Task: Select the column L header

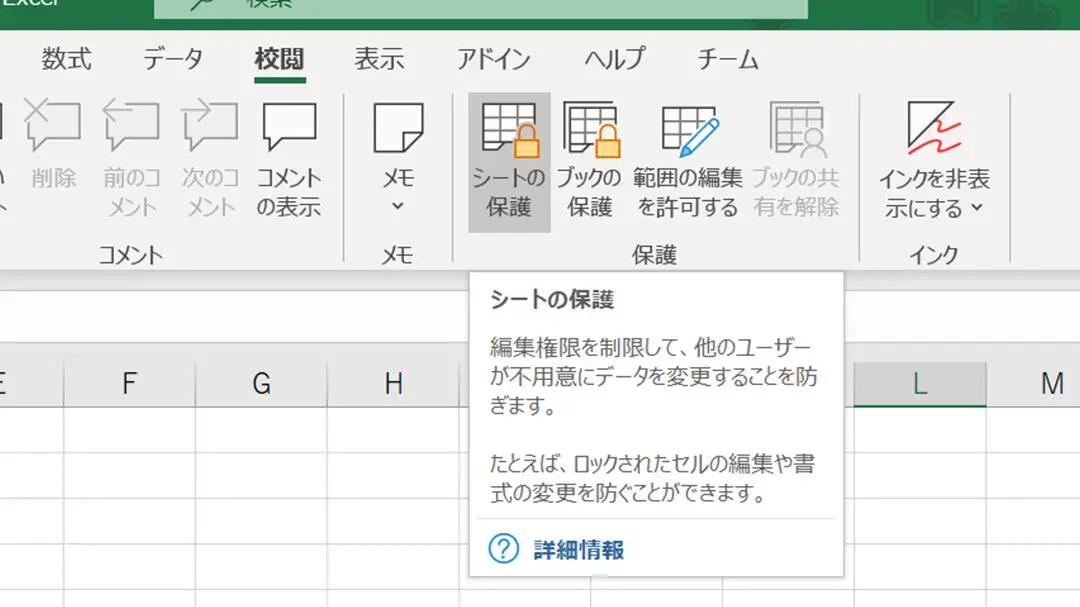Action: (x=918, y=383)
